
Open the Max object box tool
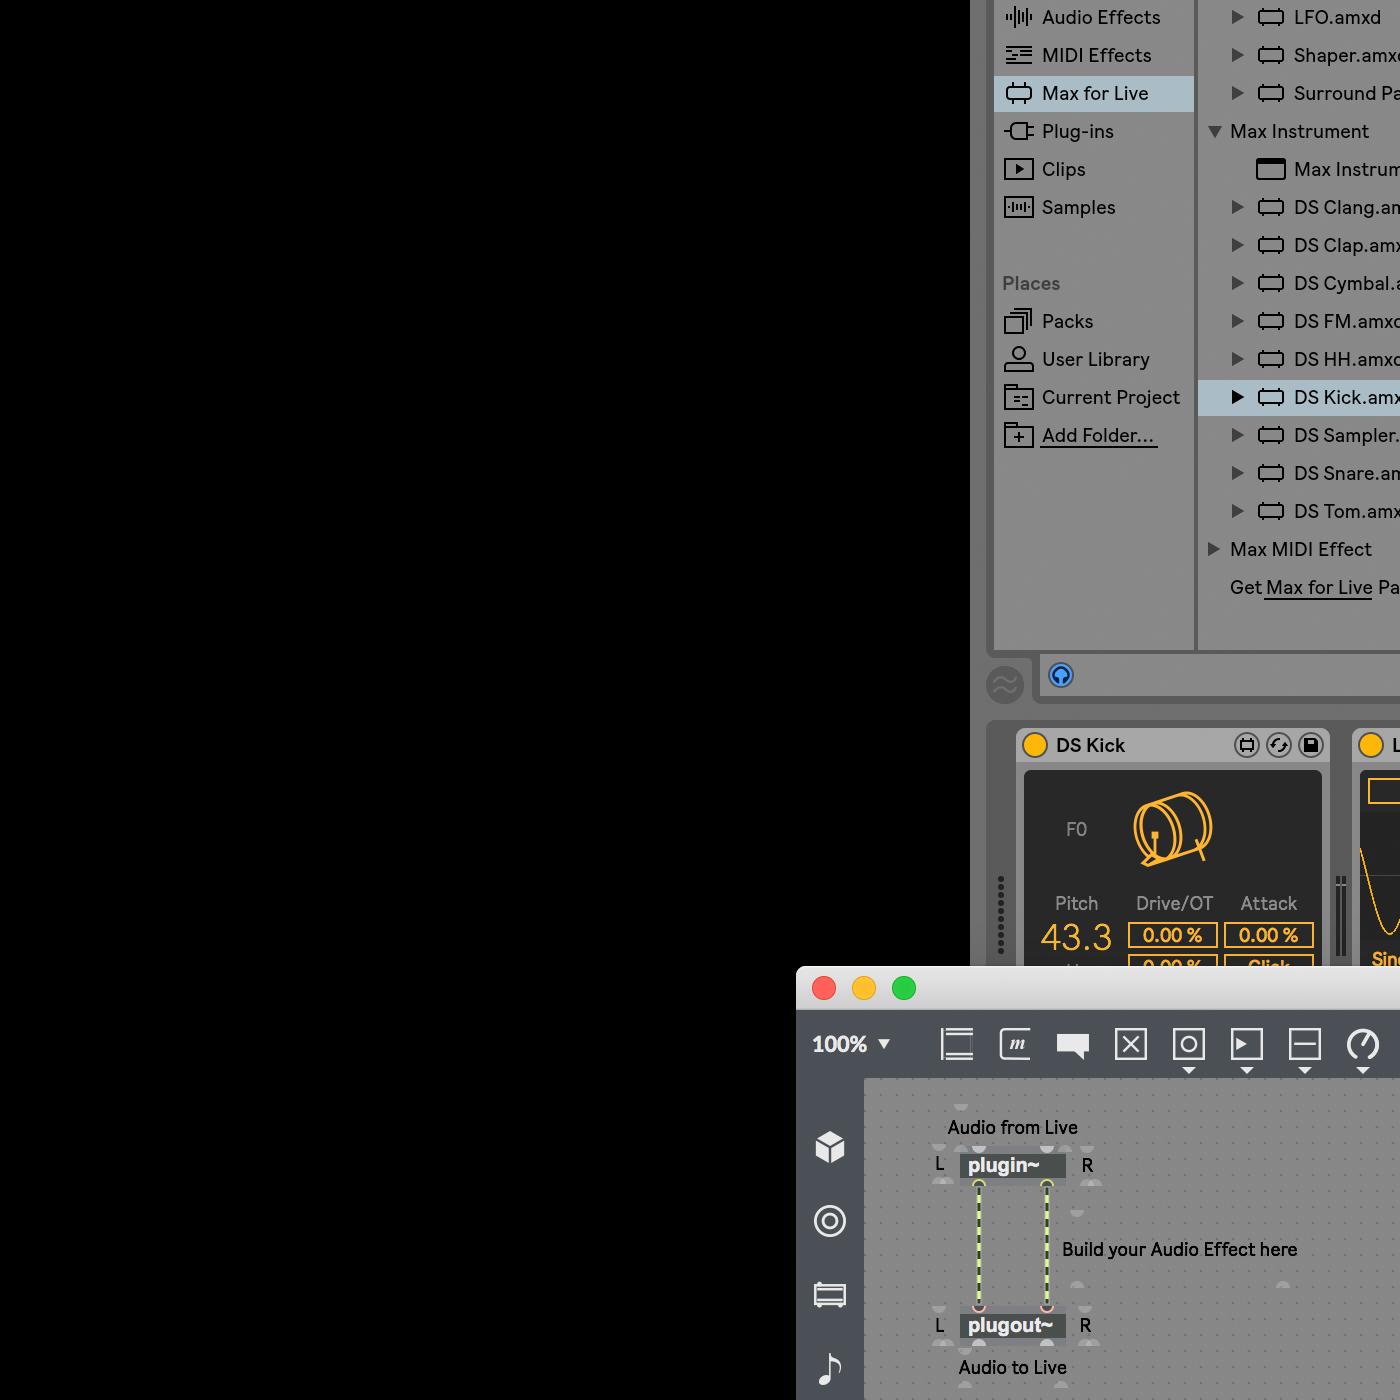click(x=956, y=1045)
